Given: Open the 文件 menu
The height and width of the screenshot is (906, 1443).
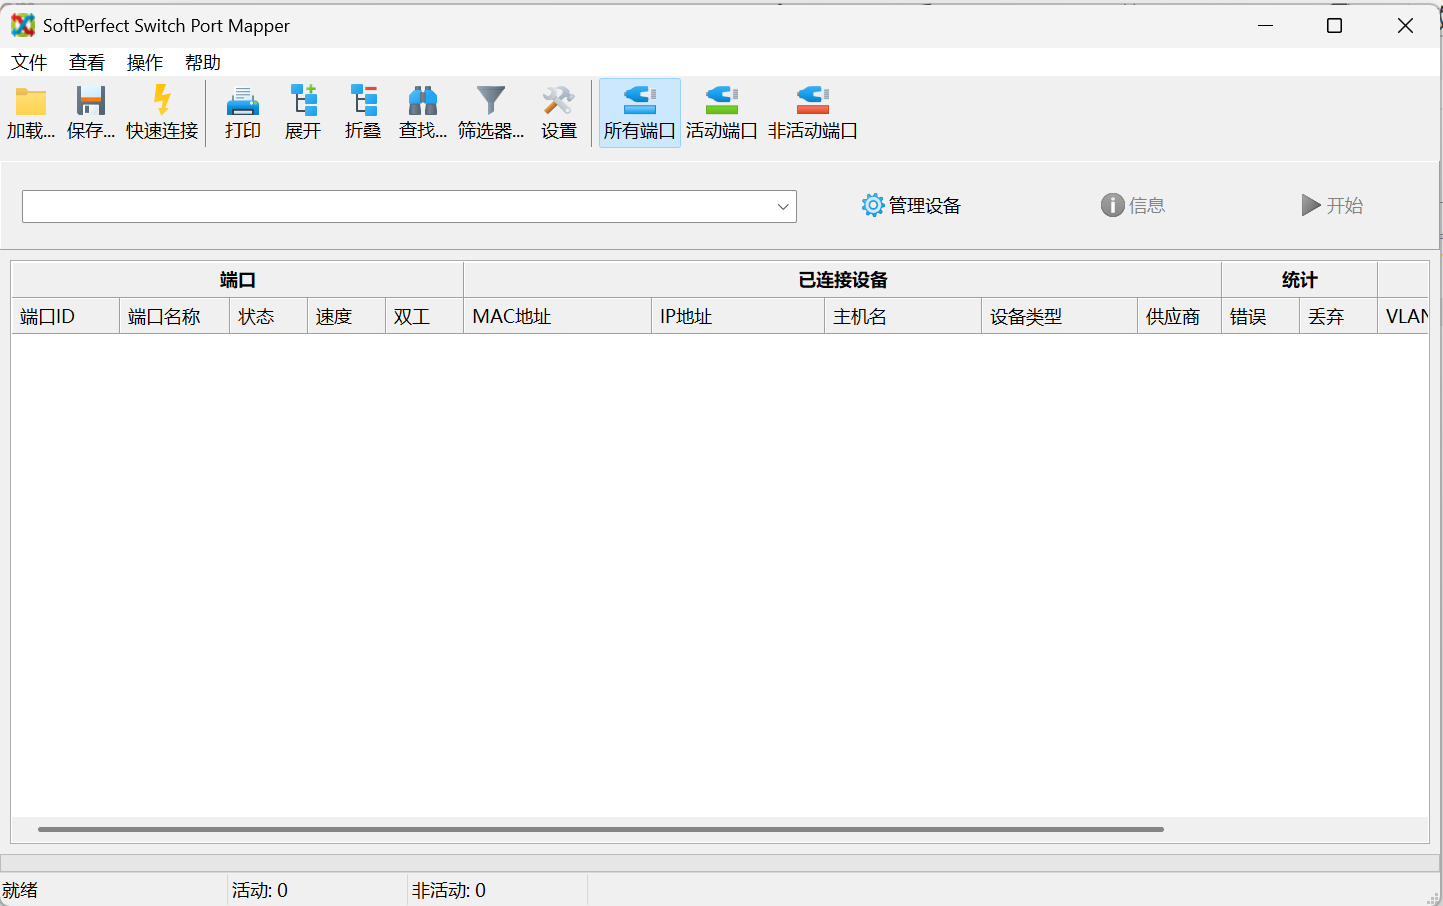Looking at the screenshot, I should [29, 62].
